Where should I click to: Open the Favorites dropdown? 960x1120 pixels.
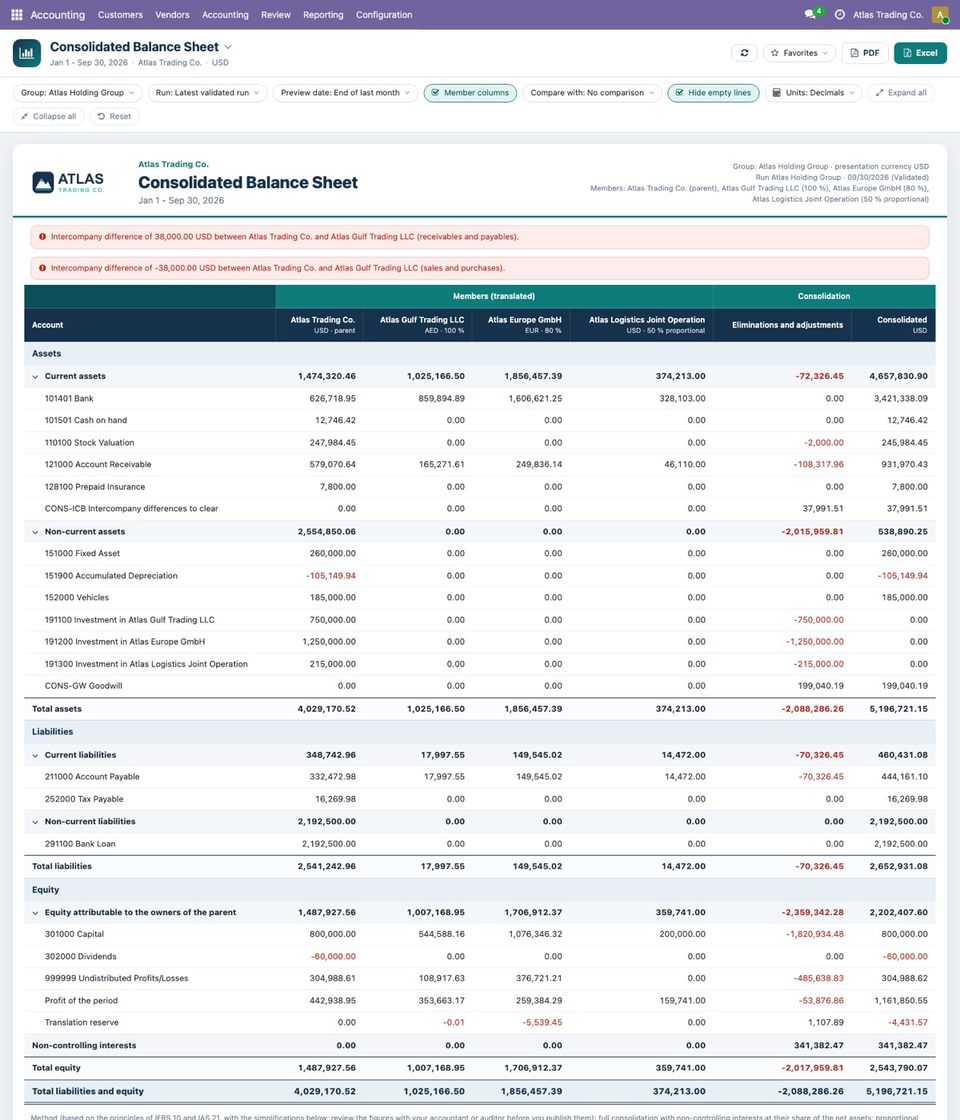(799, 53)
